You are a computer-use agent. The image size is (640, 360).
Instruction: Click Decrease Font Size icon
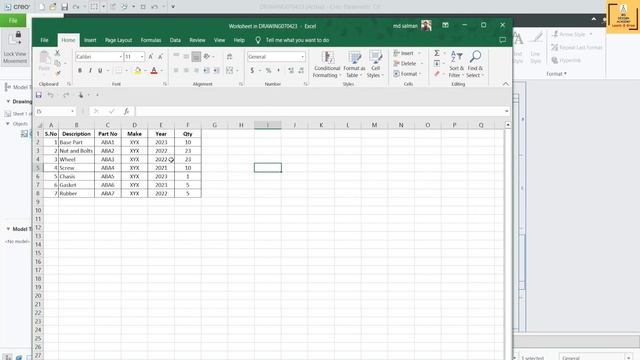160,57
